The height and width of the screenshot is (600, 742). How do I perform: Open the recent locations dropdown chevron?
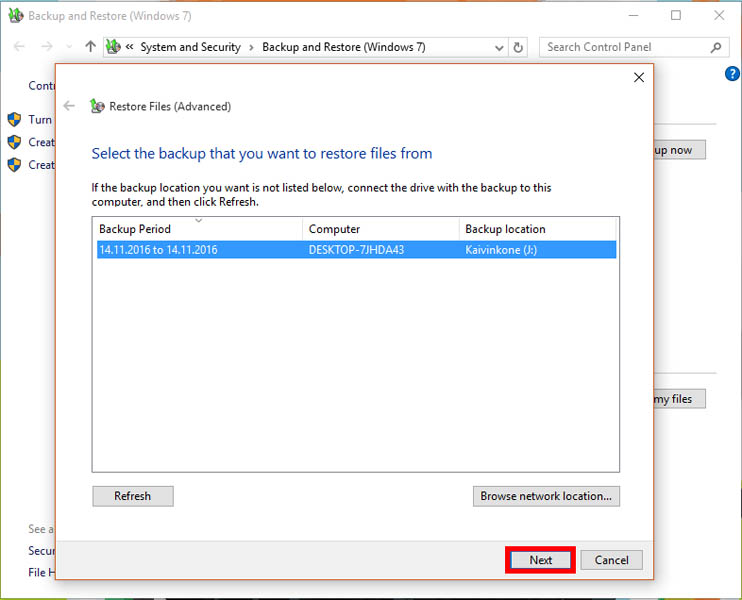click(x=69, y=47)
